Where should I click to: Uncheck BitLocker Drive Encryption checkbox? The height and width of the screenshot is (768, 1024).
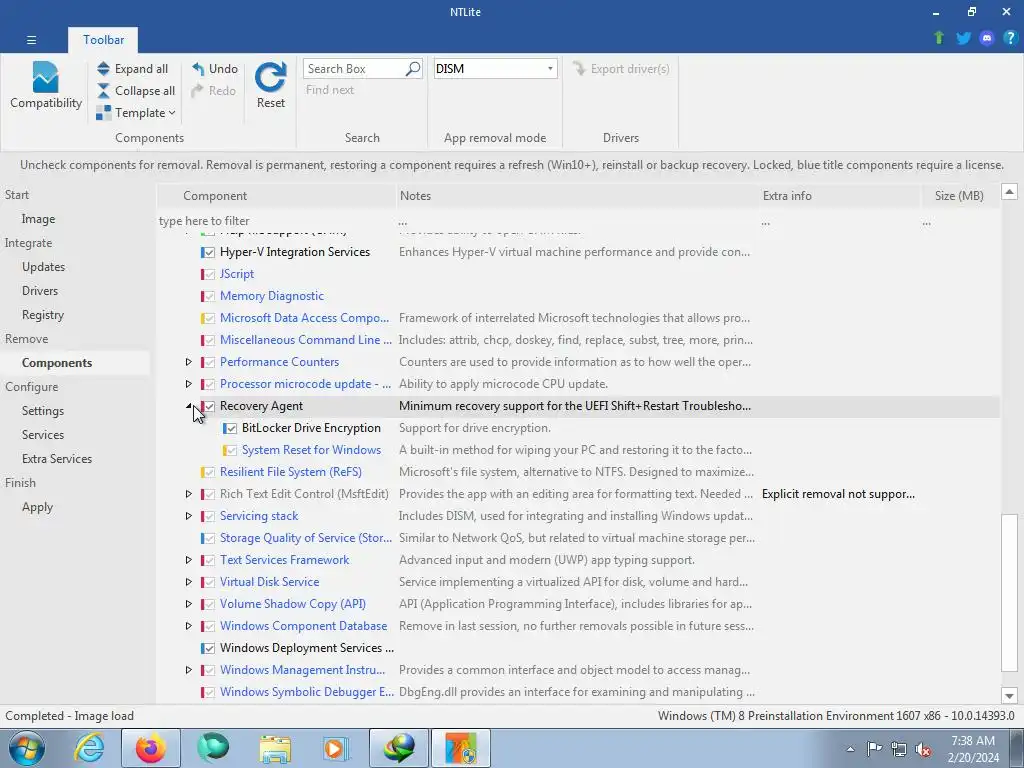[x=231, y=428]
